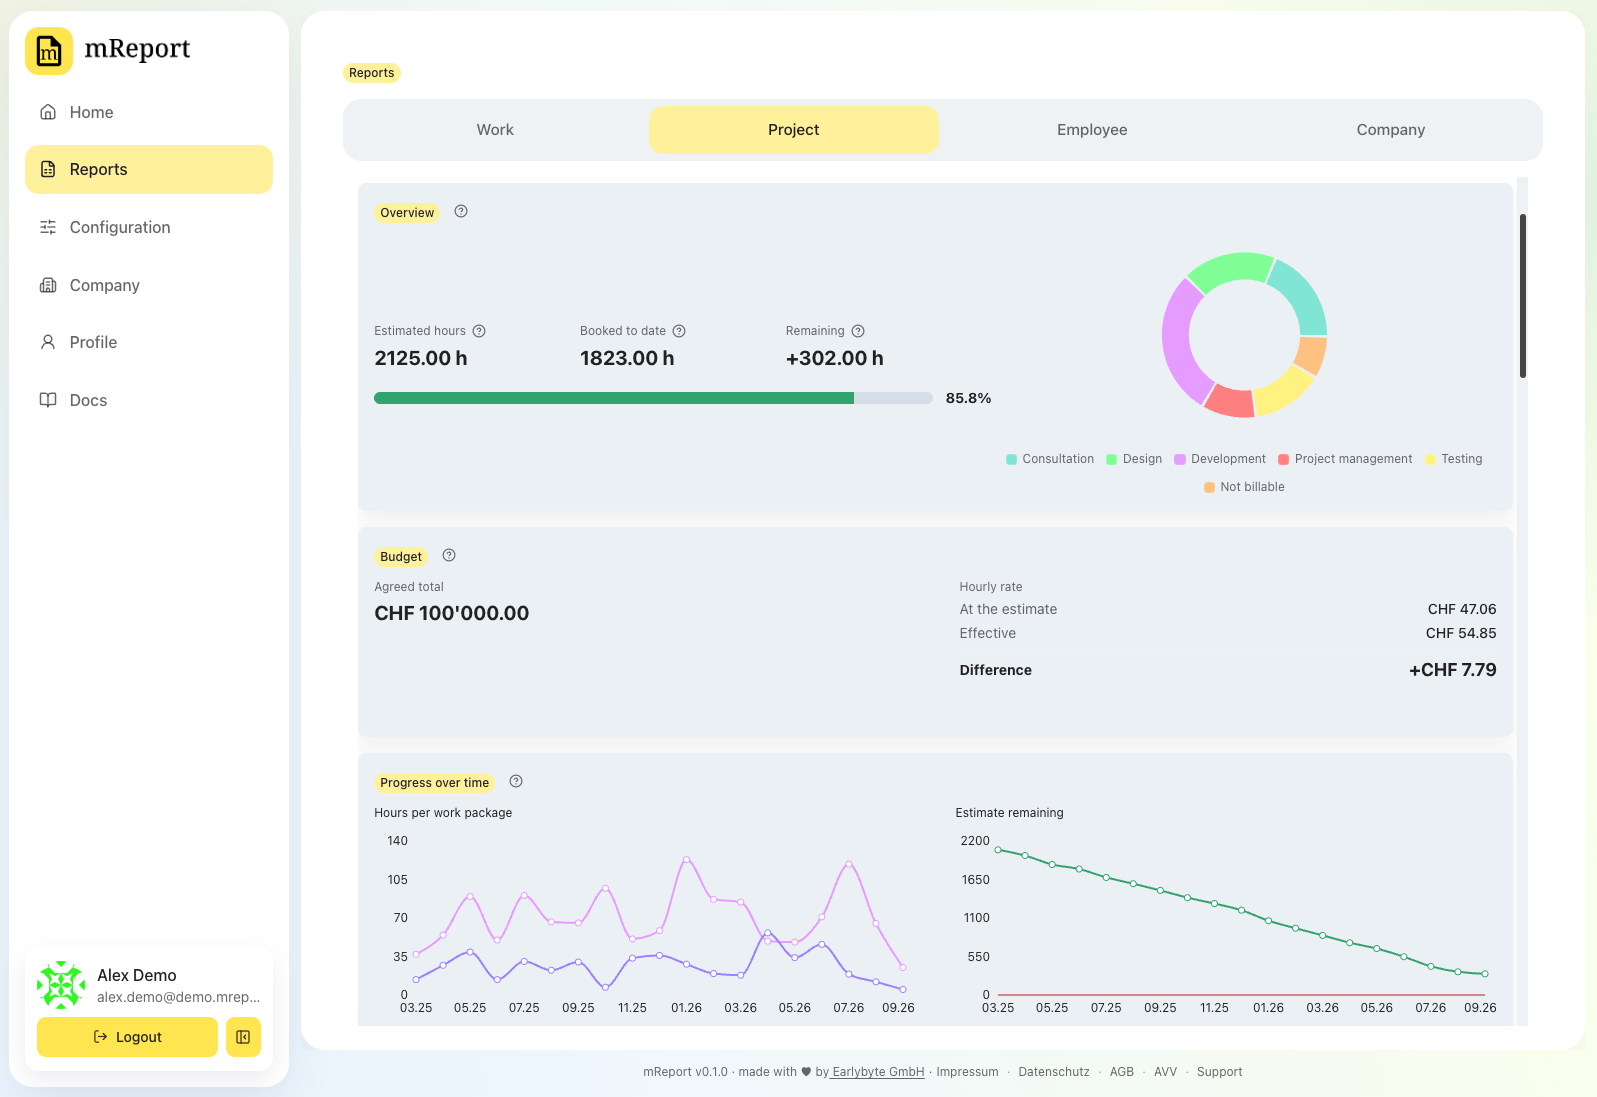Screen dimensions: 1597x1097
Task: Switch to the Company report tab
Action: coord(1391,130)
